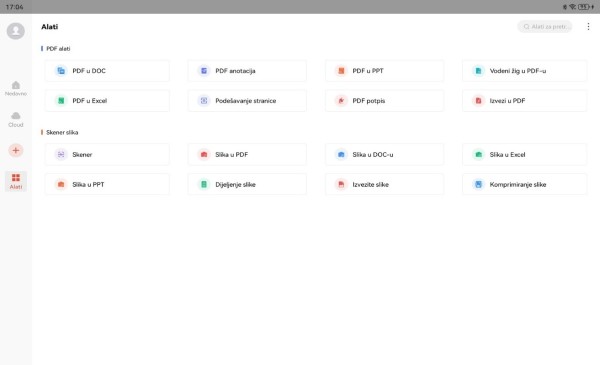This screenshot has width=600, height=365.
Task: Launch the Skener icon
Action: [61, 155]
